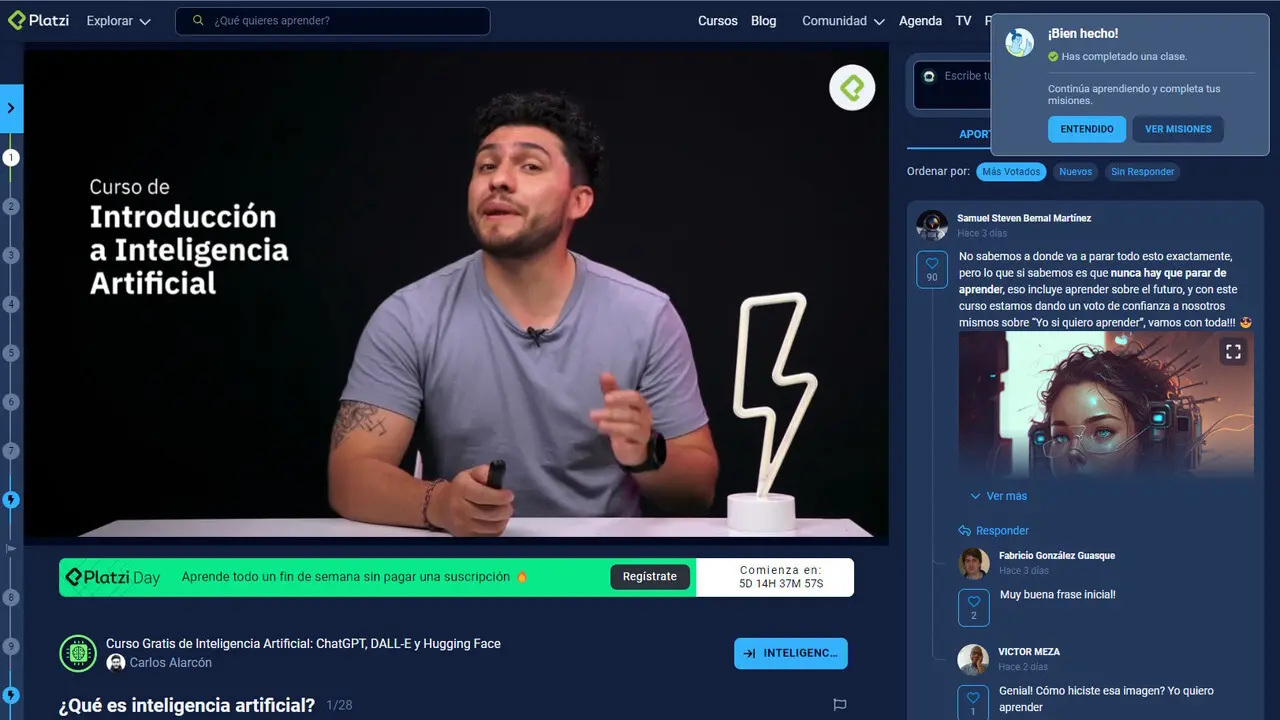
Task: Open the Curso Gratis de Inteligencia Artificial link
Action: 303,644
